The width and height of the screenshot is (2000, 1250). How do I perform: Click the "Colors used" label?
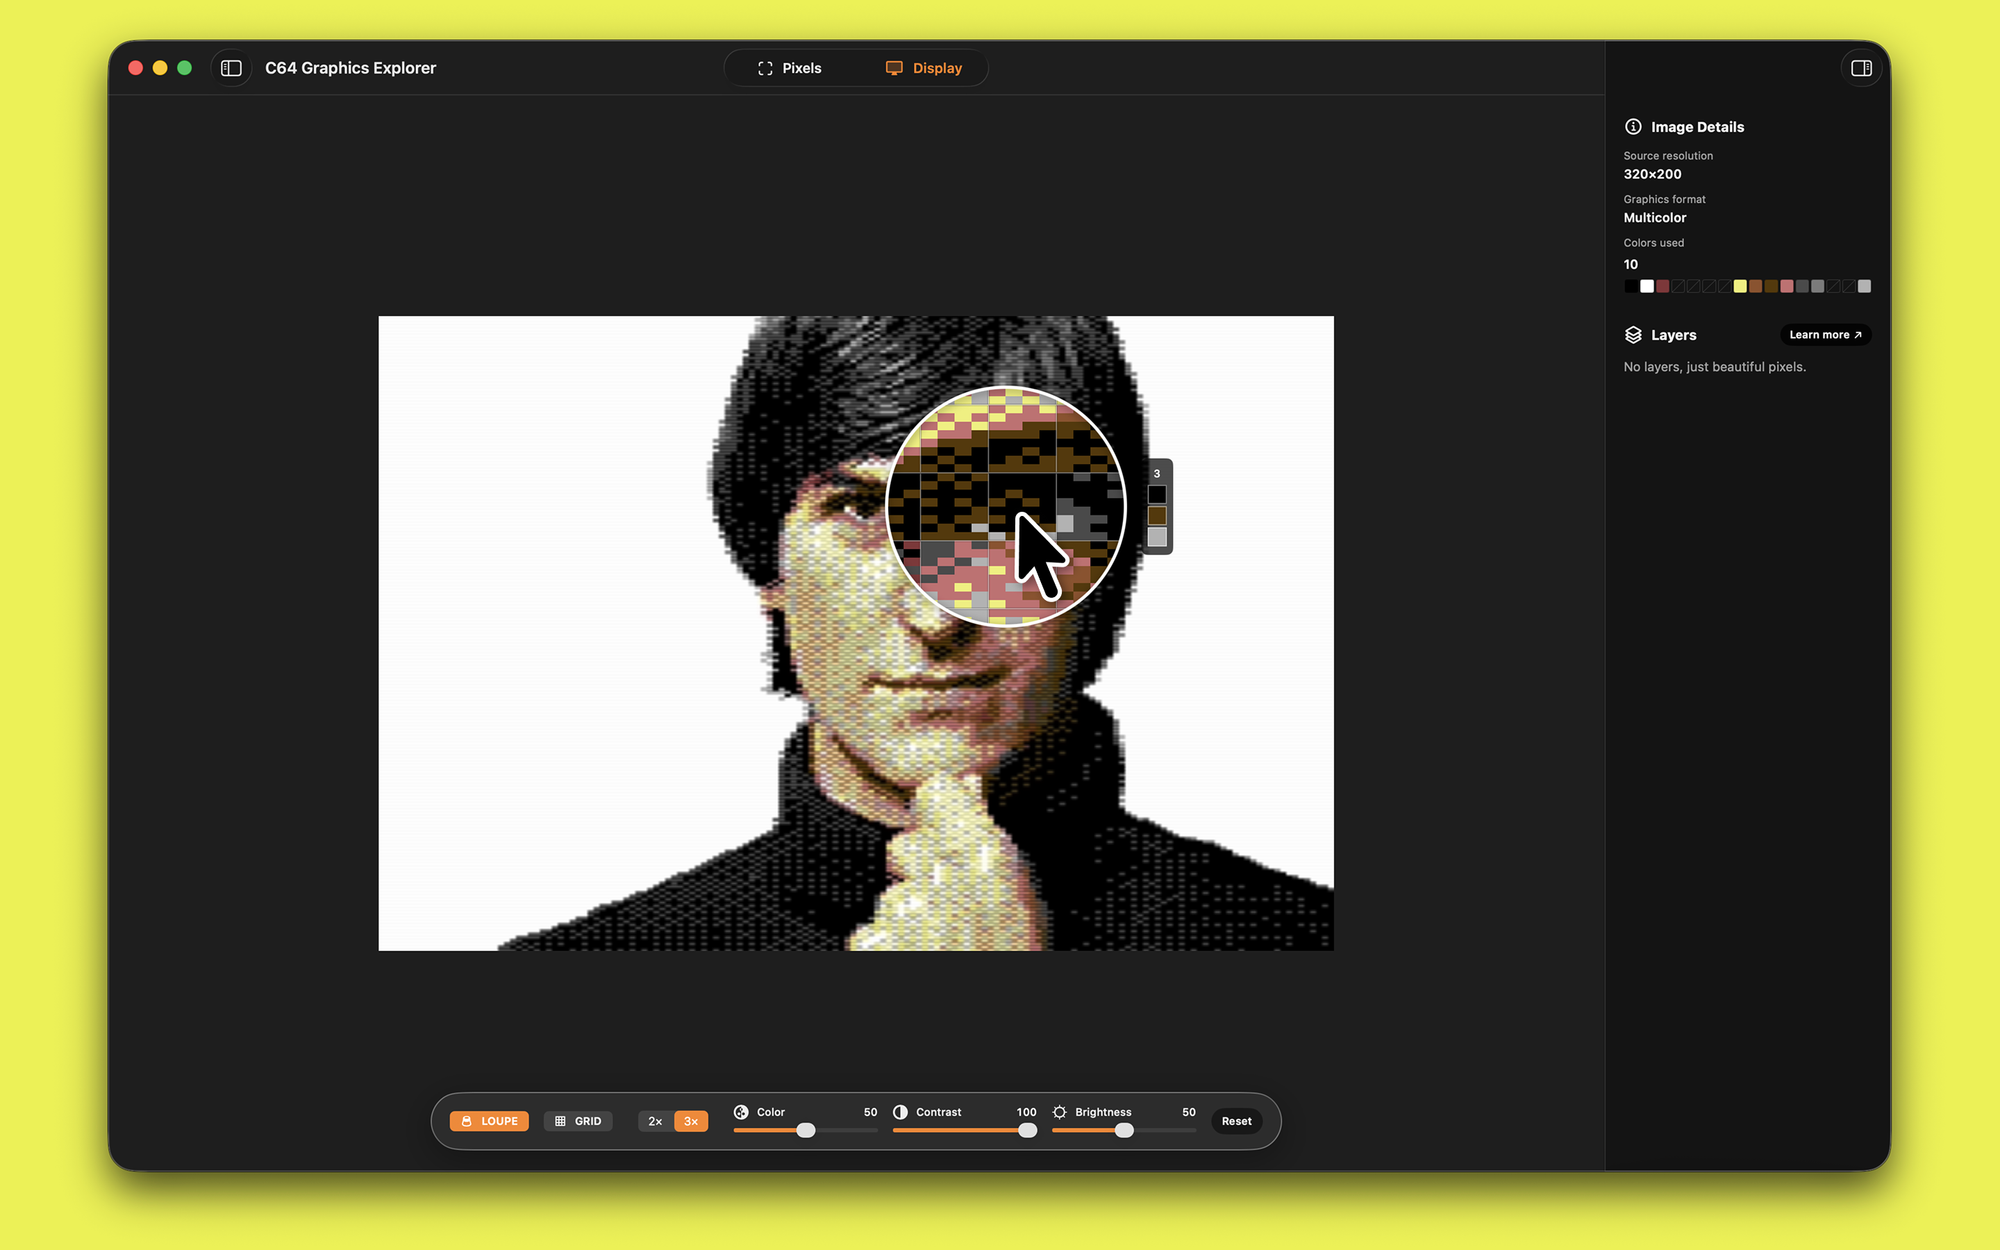click(x=1654, y=243)
